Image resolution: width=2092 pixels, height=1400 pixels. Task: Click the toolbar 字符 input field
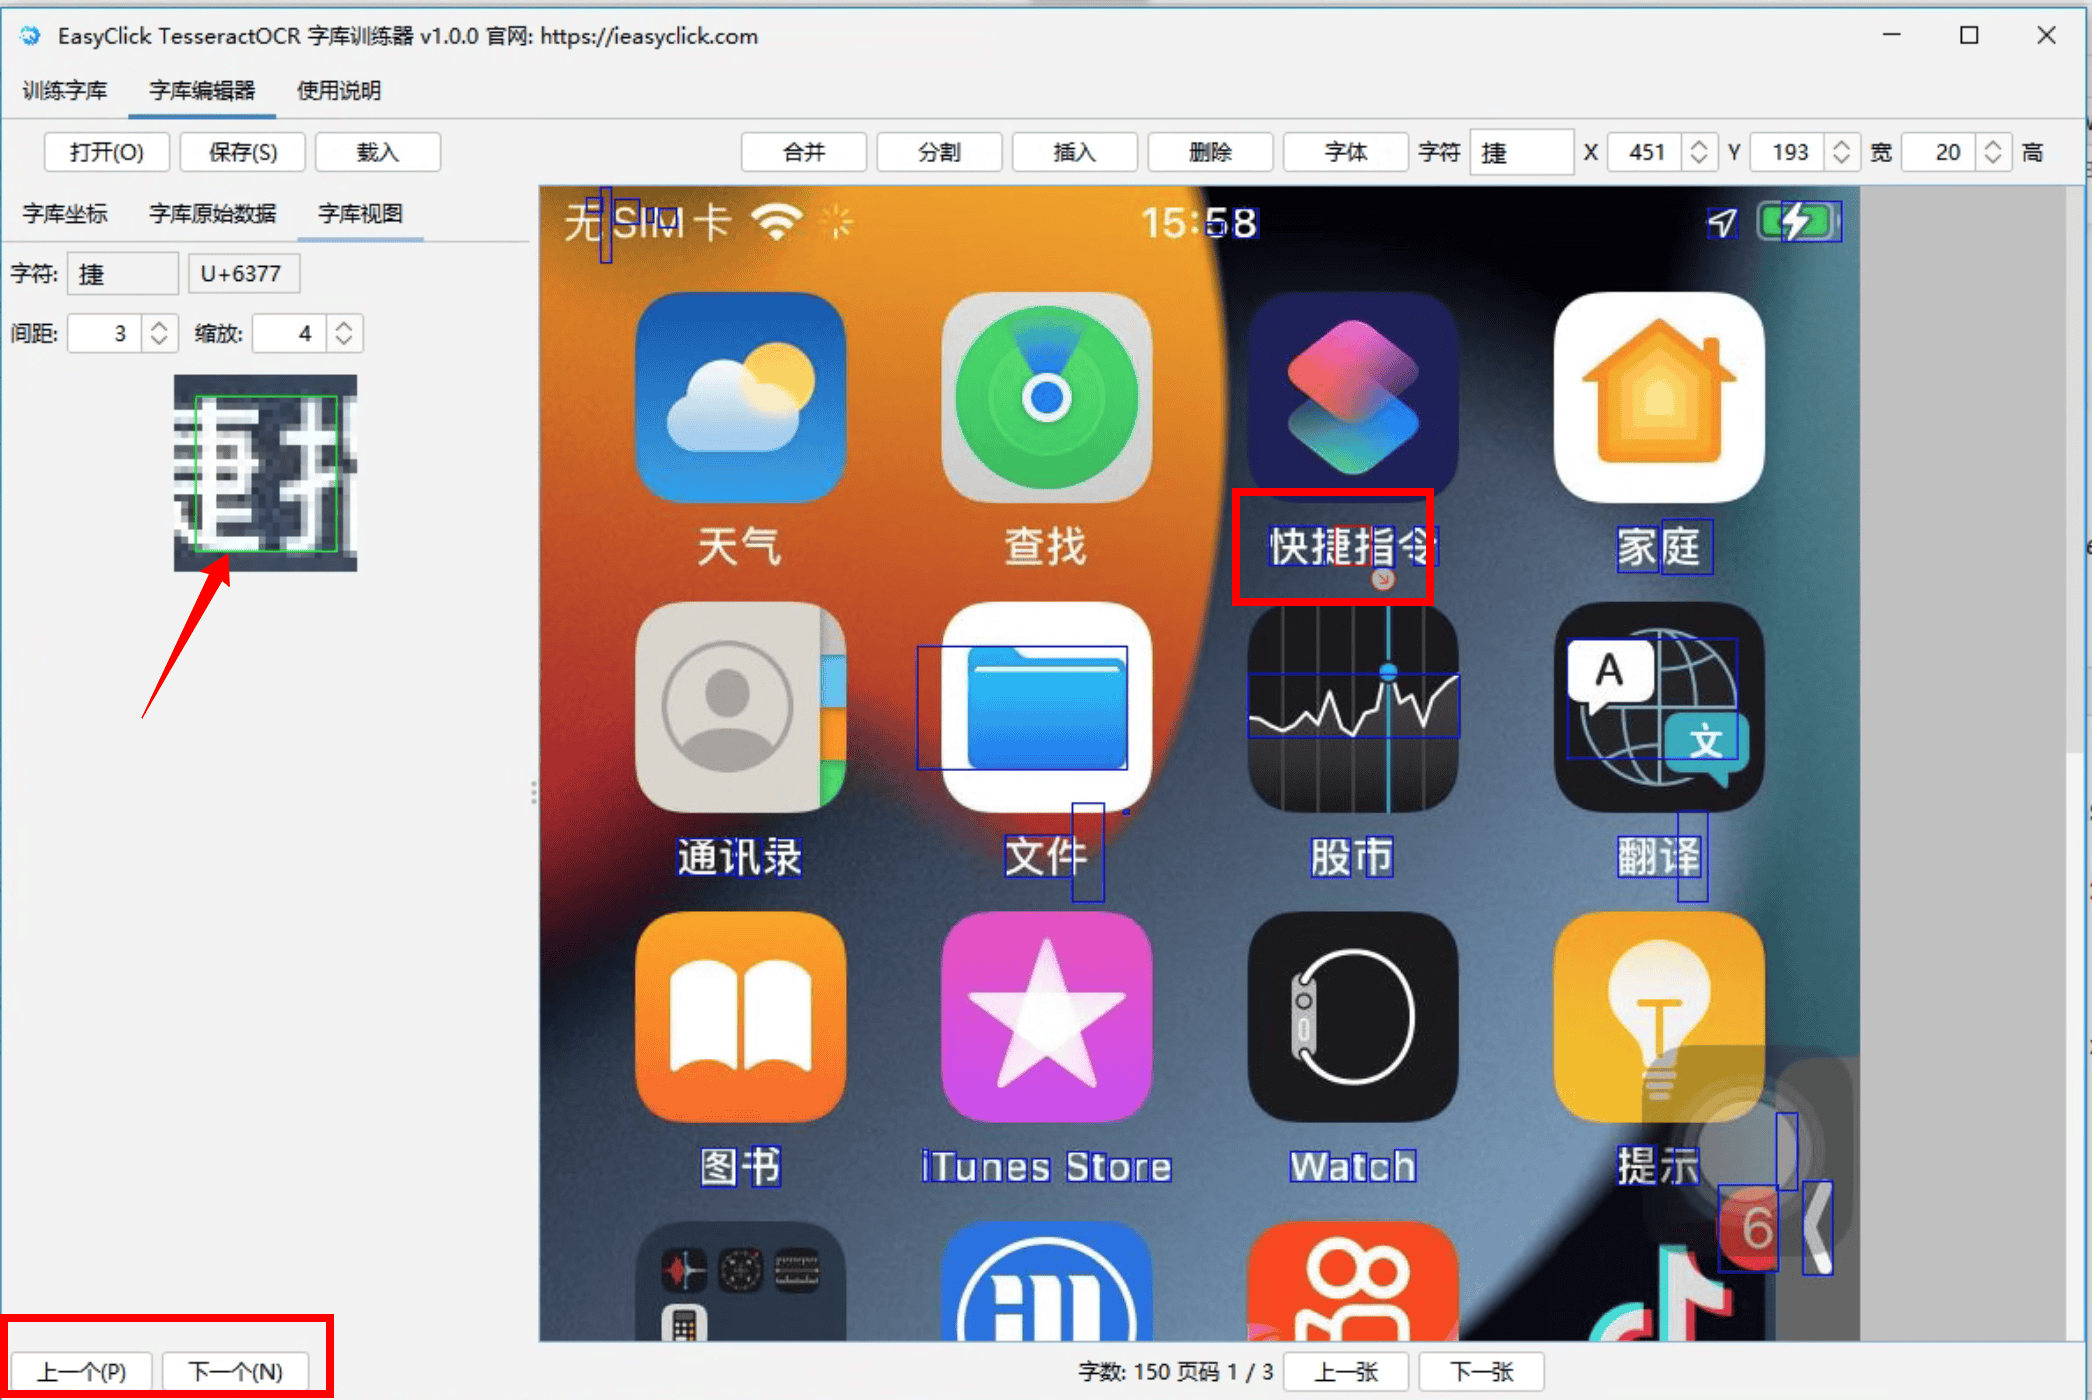tap(1522, 152)
